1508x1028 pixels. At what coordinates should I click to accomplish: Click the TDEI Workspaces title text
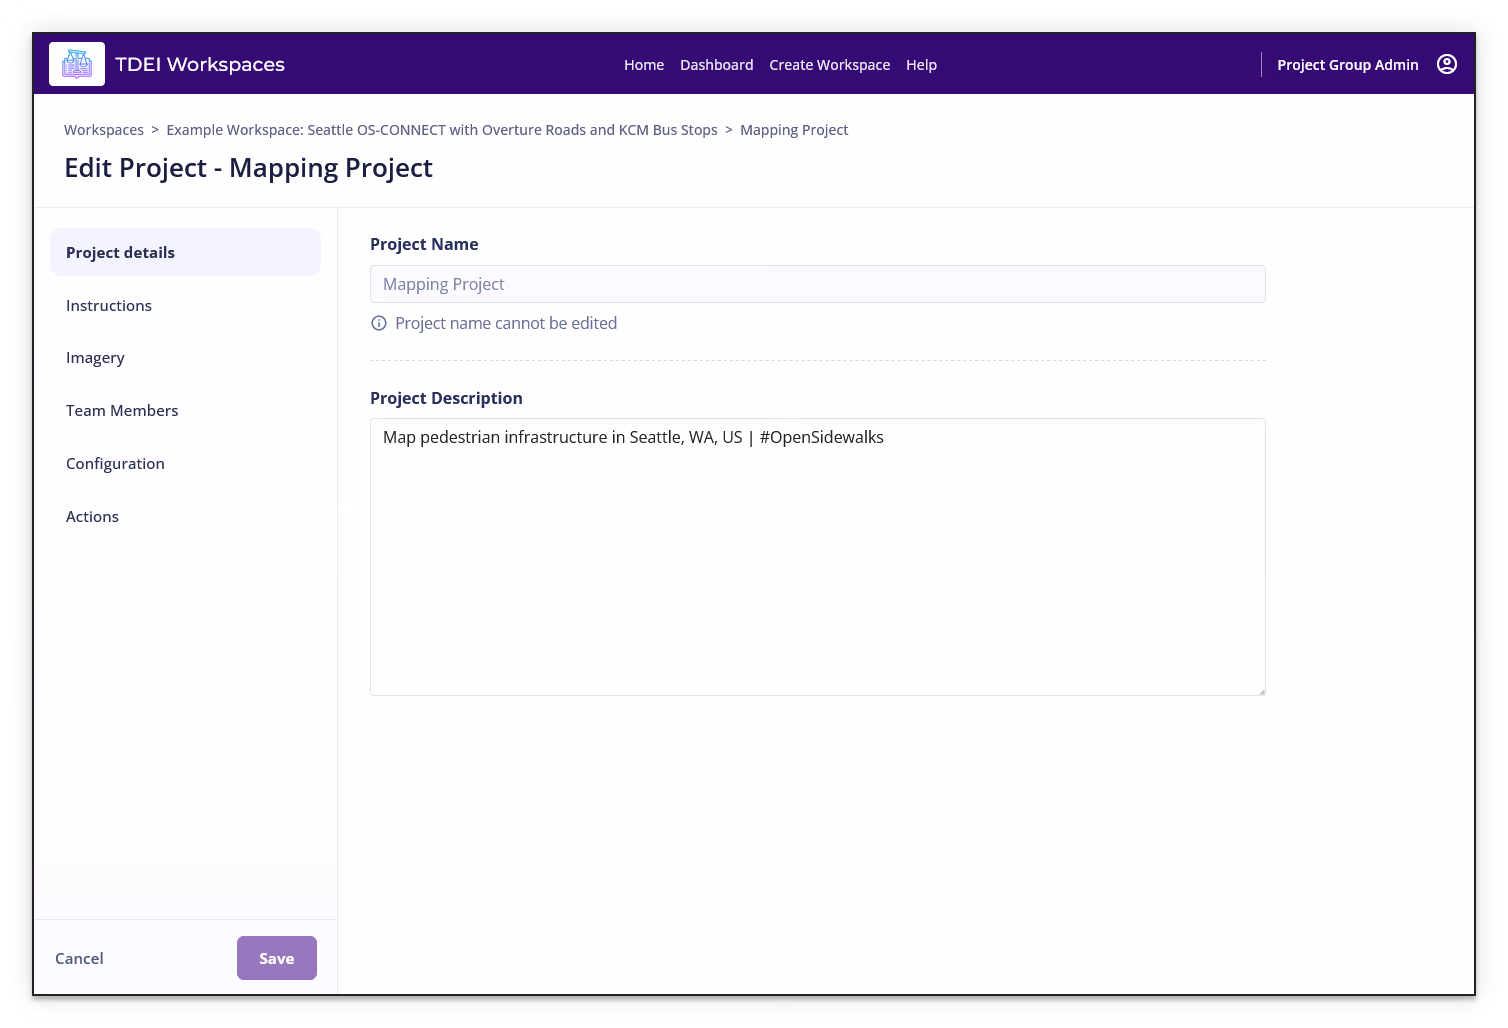[200, 64]
